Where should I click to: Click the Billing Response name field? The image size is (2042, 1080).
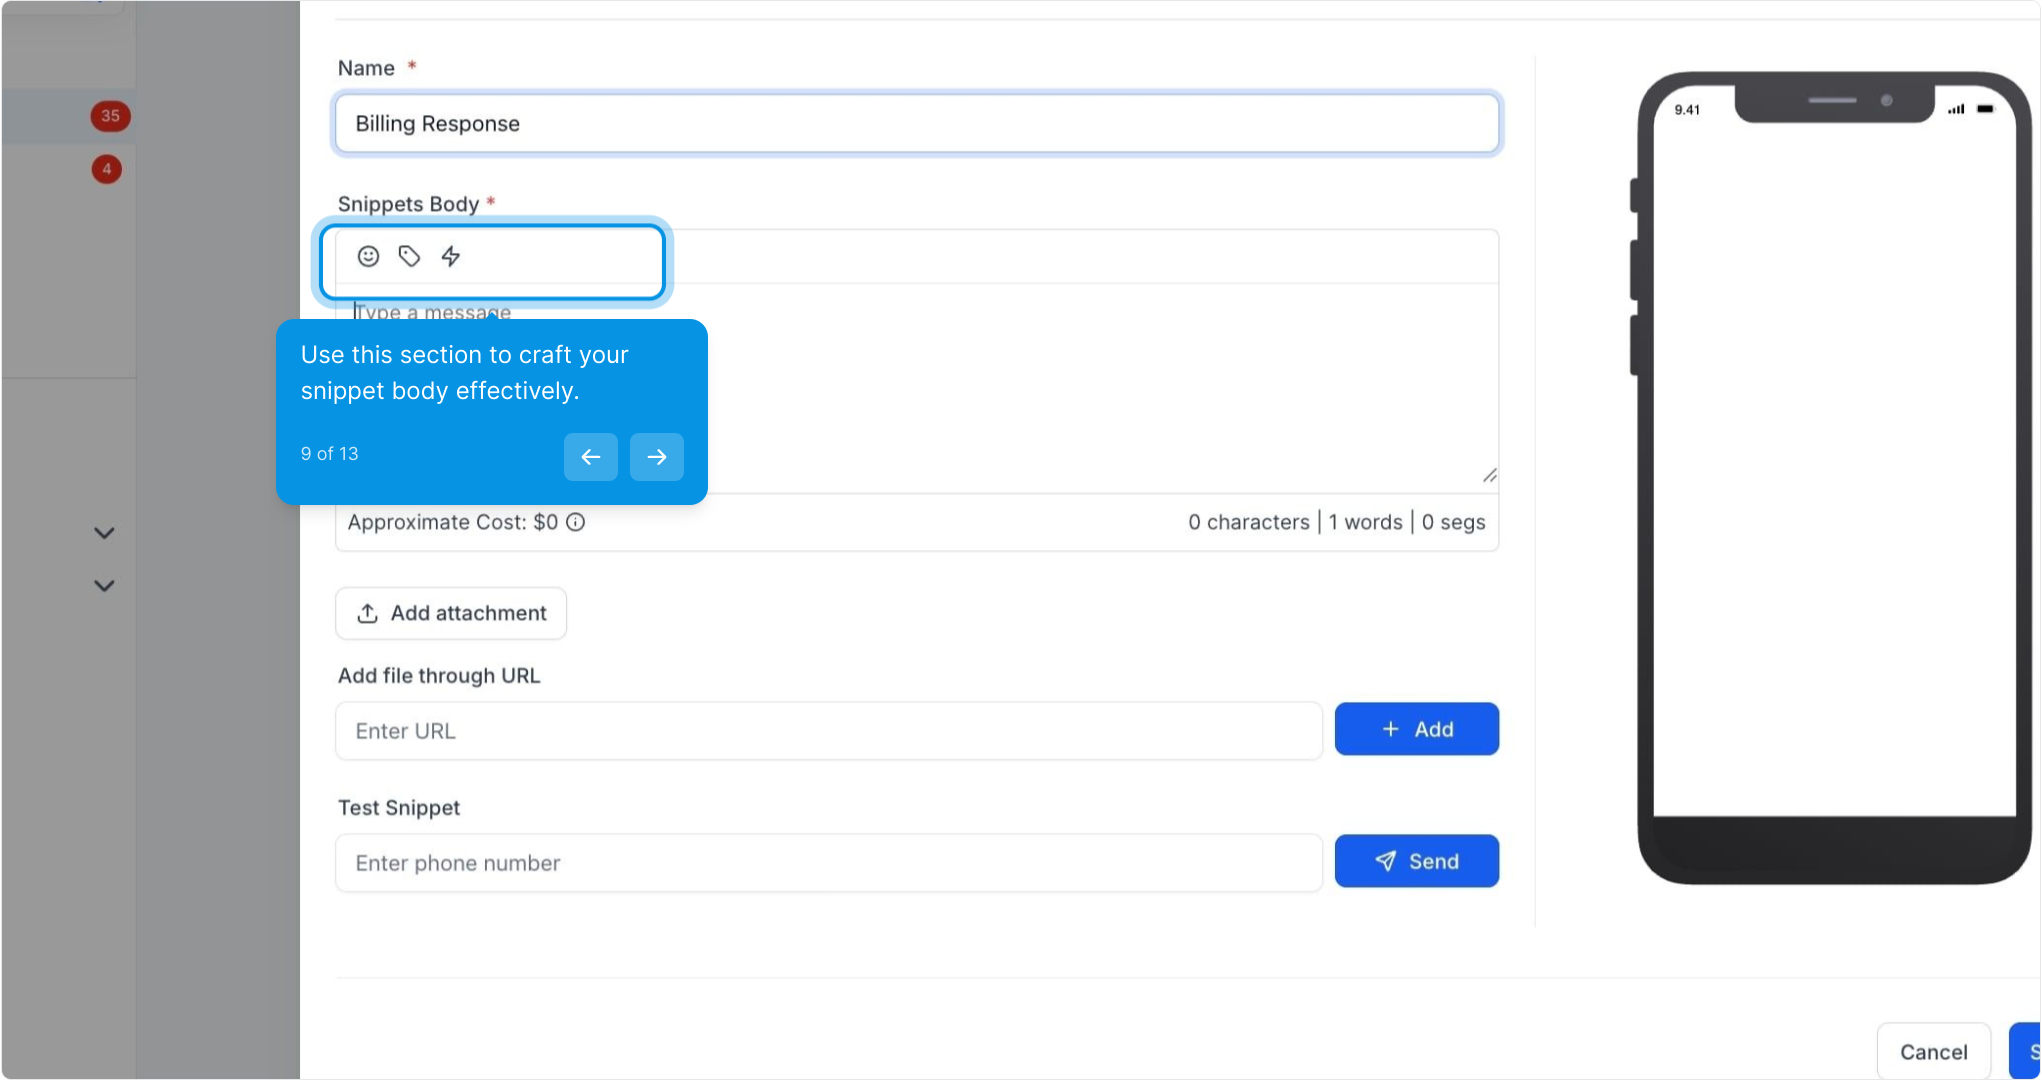click(916, 124)
